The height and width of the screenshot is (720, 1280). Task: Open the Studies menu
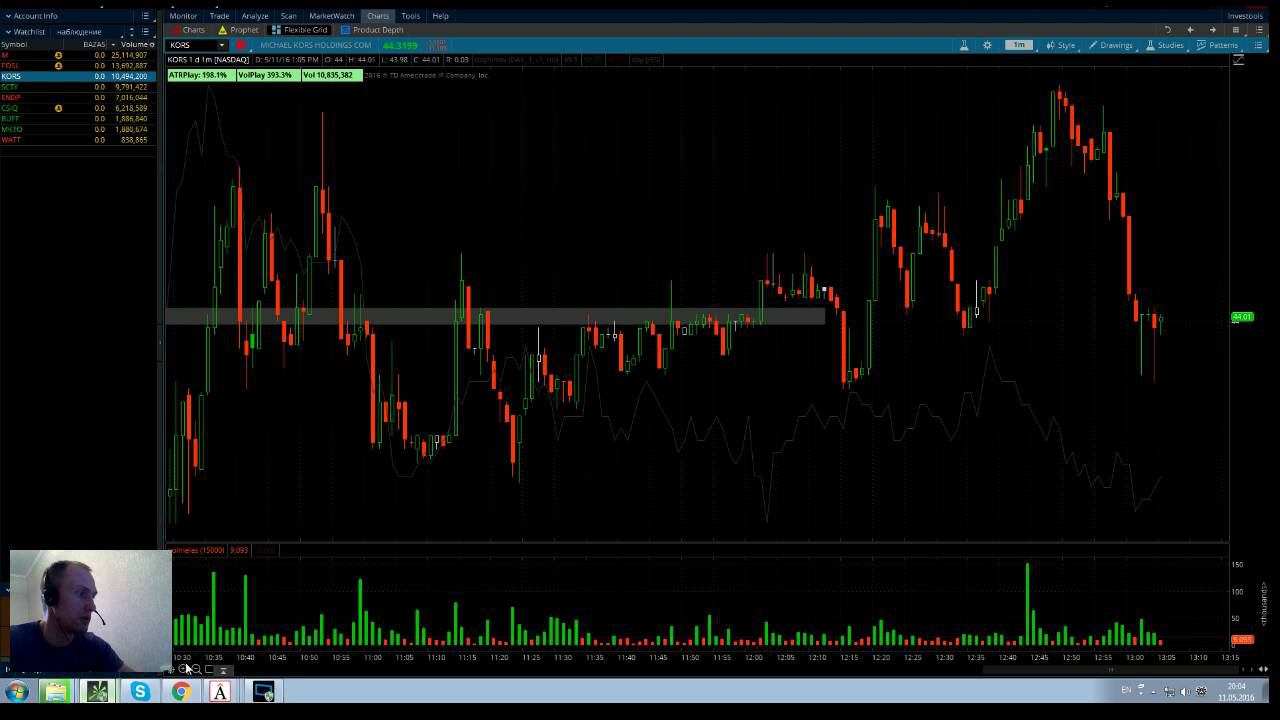[1165, 45]
